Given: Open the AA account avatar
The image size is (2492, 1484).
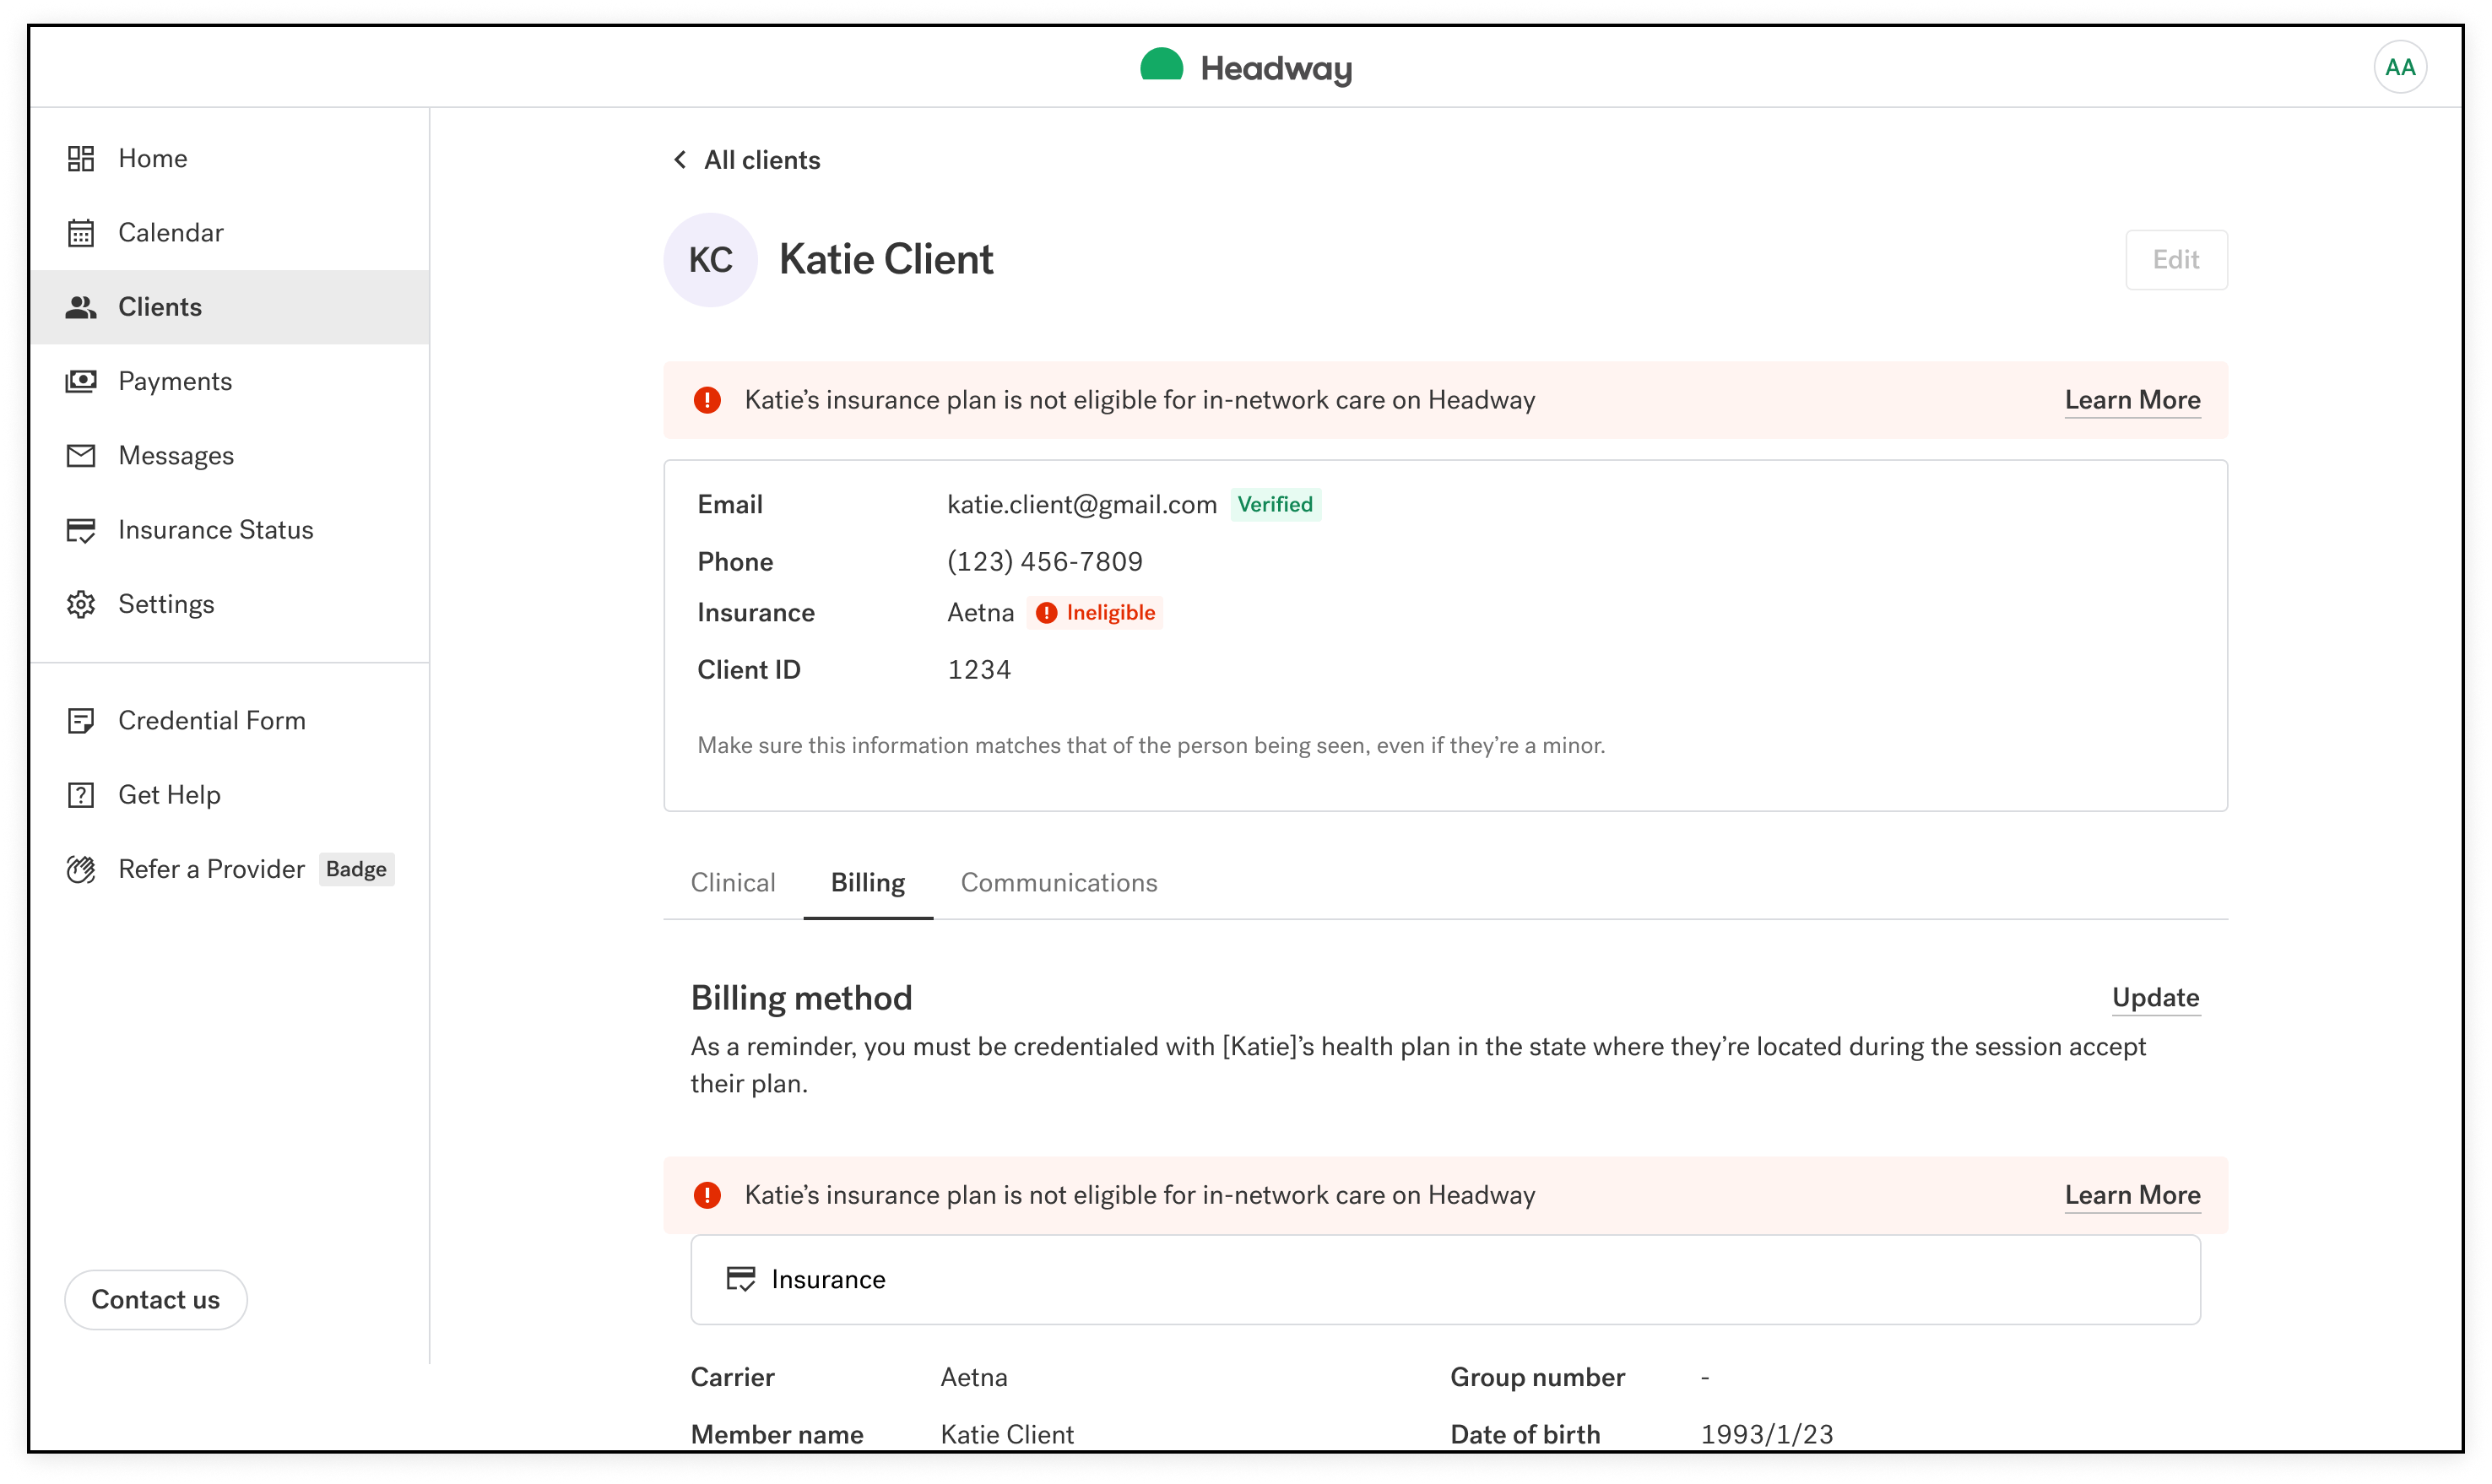Looking at the screenshot, I should click(x=2400, y=66).
